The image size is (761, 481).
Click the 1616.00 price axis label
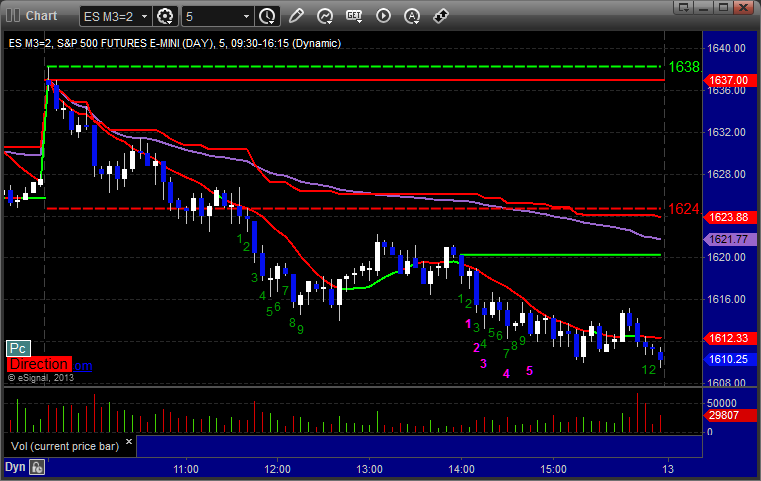click(x=727, y=299)
